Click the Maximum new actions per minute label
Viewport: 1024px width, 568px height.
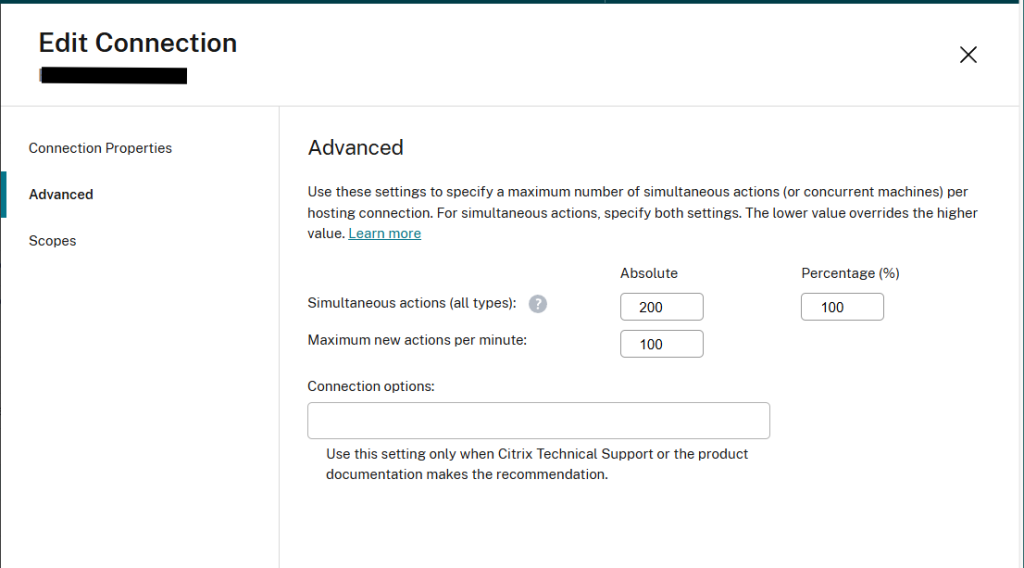[417, 340]
